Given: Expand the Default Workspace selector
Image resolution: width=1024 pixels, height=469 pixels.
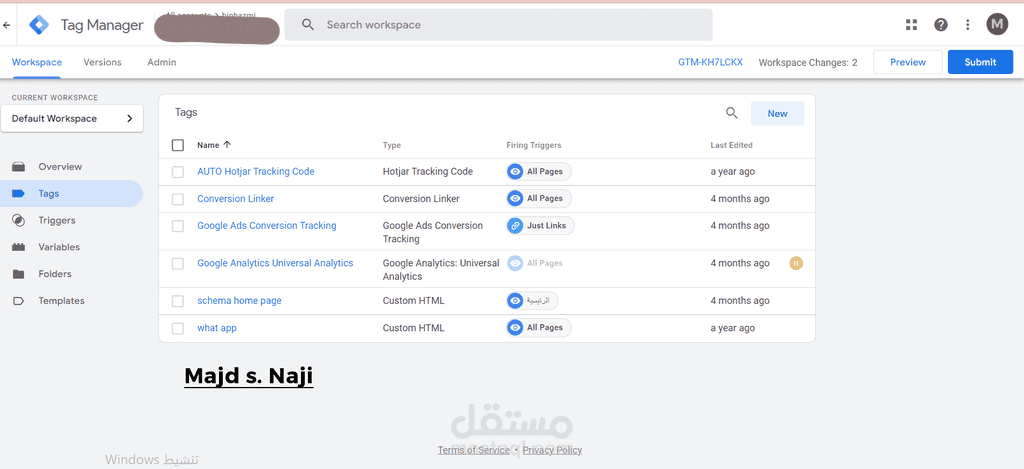Looking at the screenshot, I should tap(72, 118).
